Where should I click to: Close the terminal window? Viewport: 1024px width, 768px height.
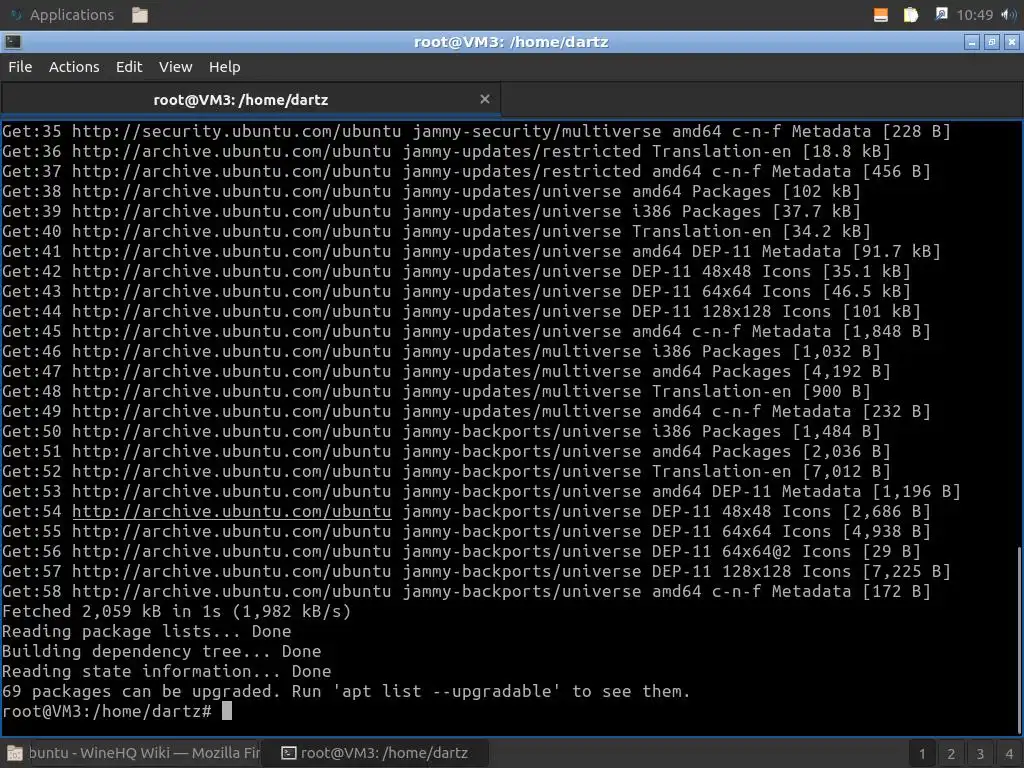point(1012,42)
